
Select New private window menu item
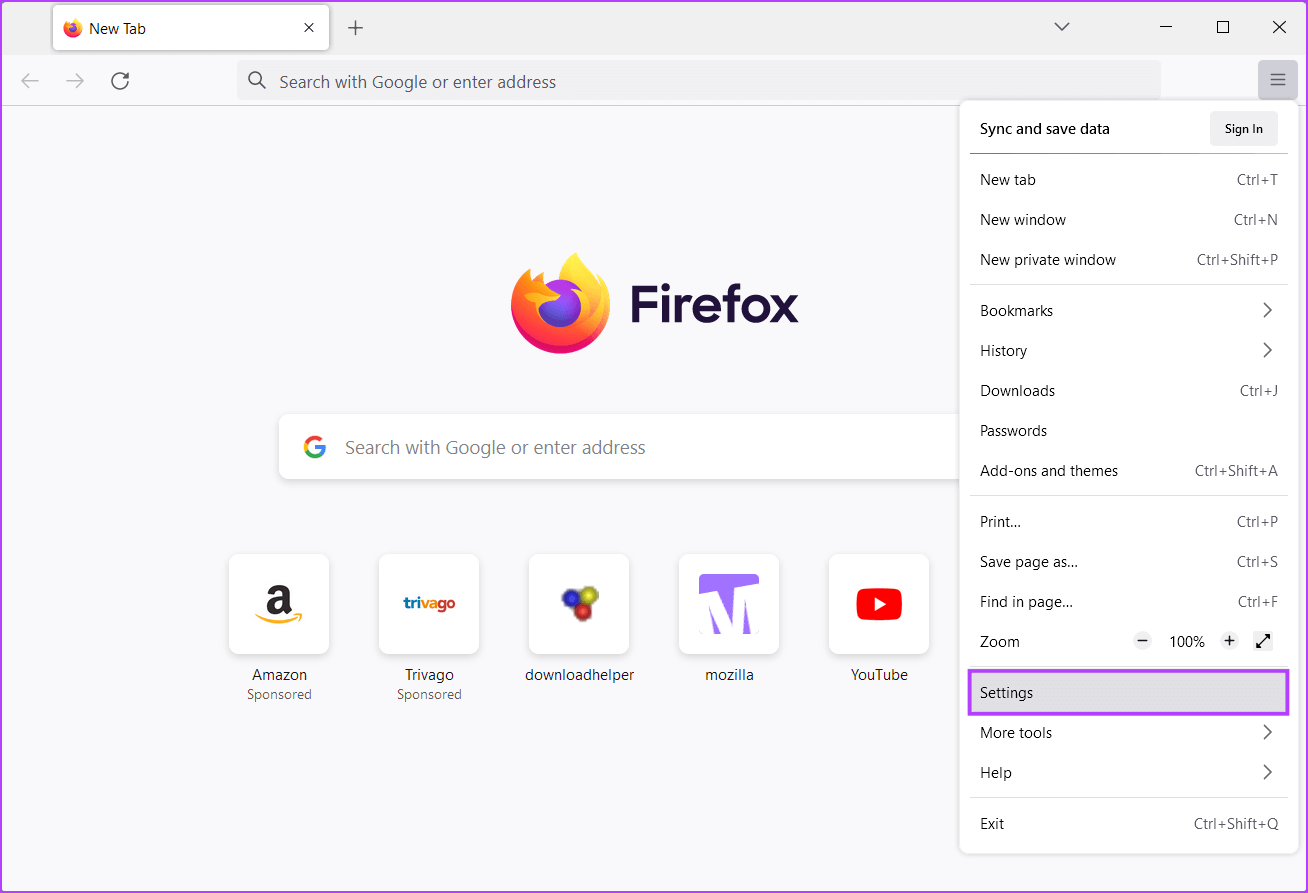pos(1129,260)
